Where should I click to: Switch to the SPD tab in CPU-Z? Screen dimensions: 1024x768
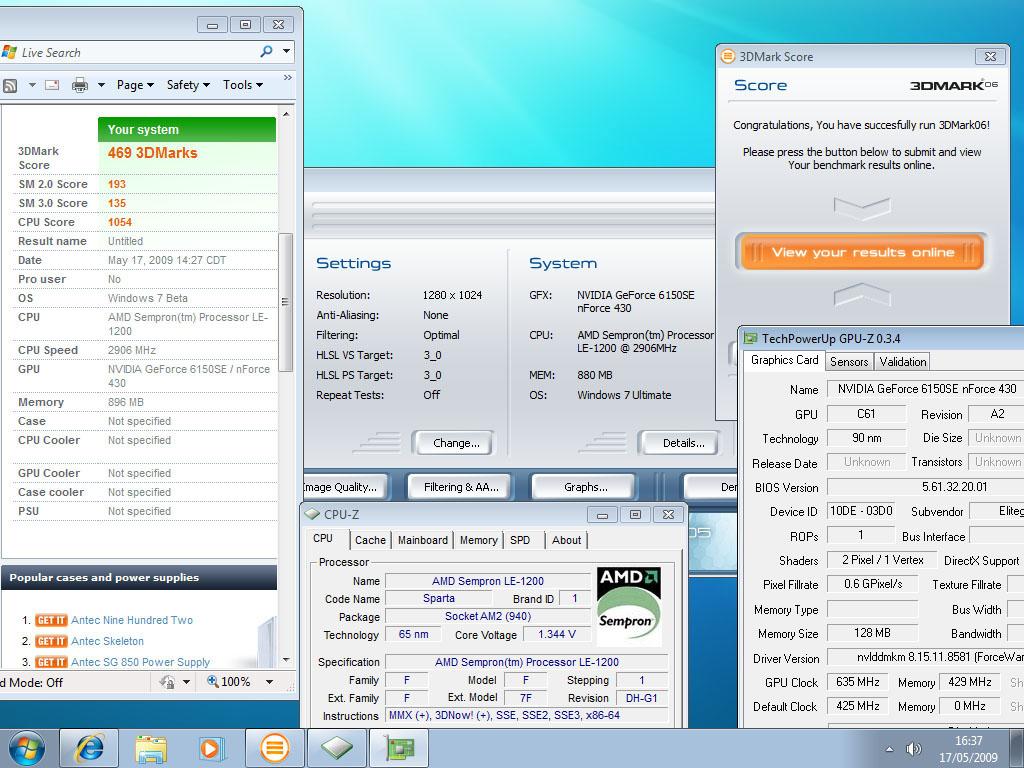click(520, 540)
